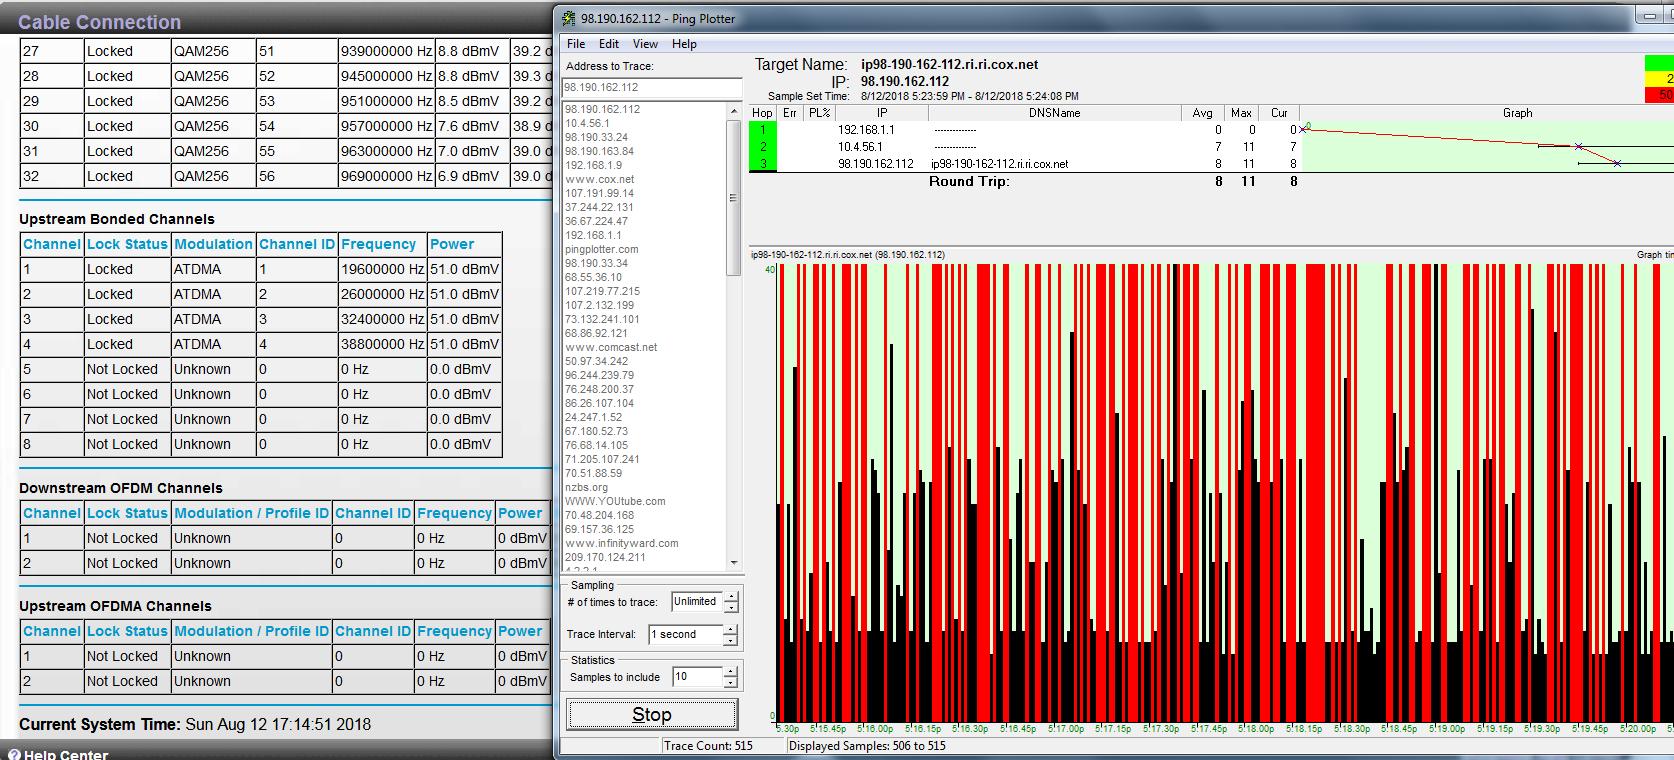Image resolution: width=1674 pixels, height=760 pixels.
Task: Click the red latency legend swatch
Action: coord(1659,95)
